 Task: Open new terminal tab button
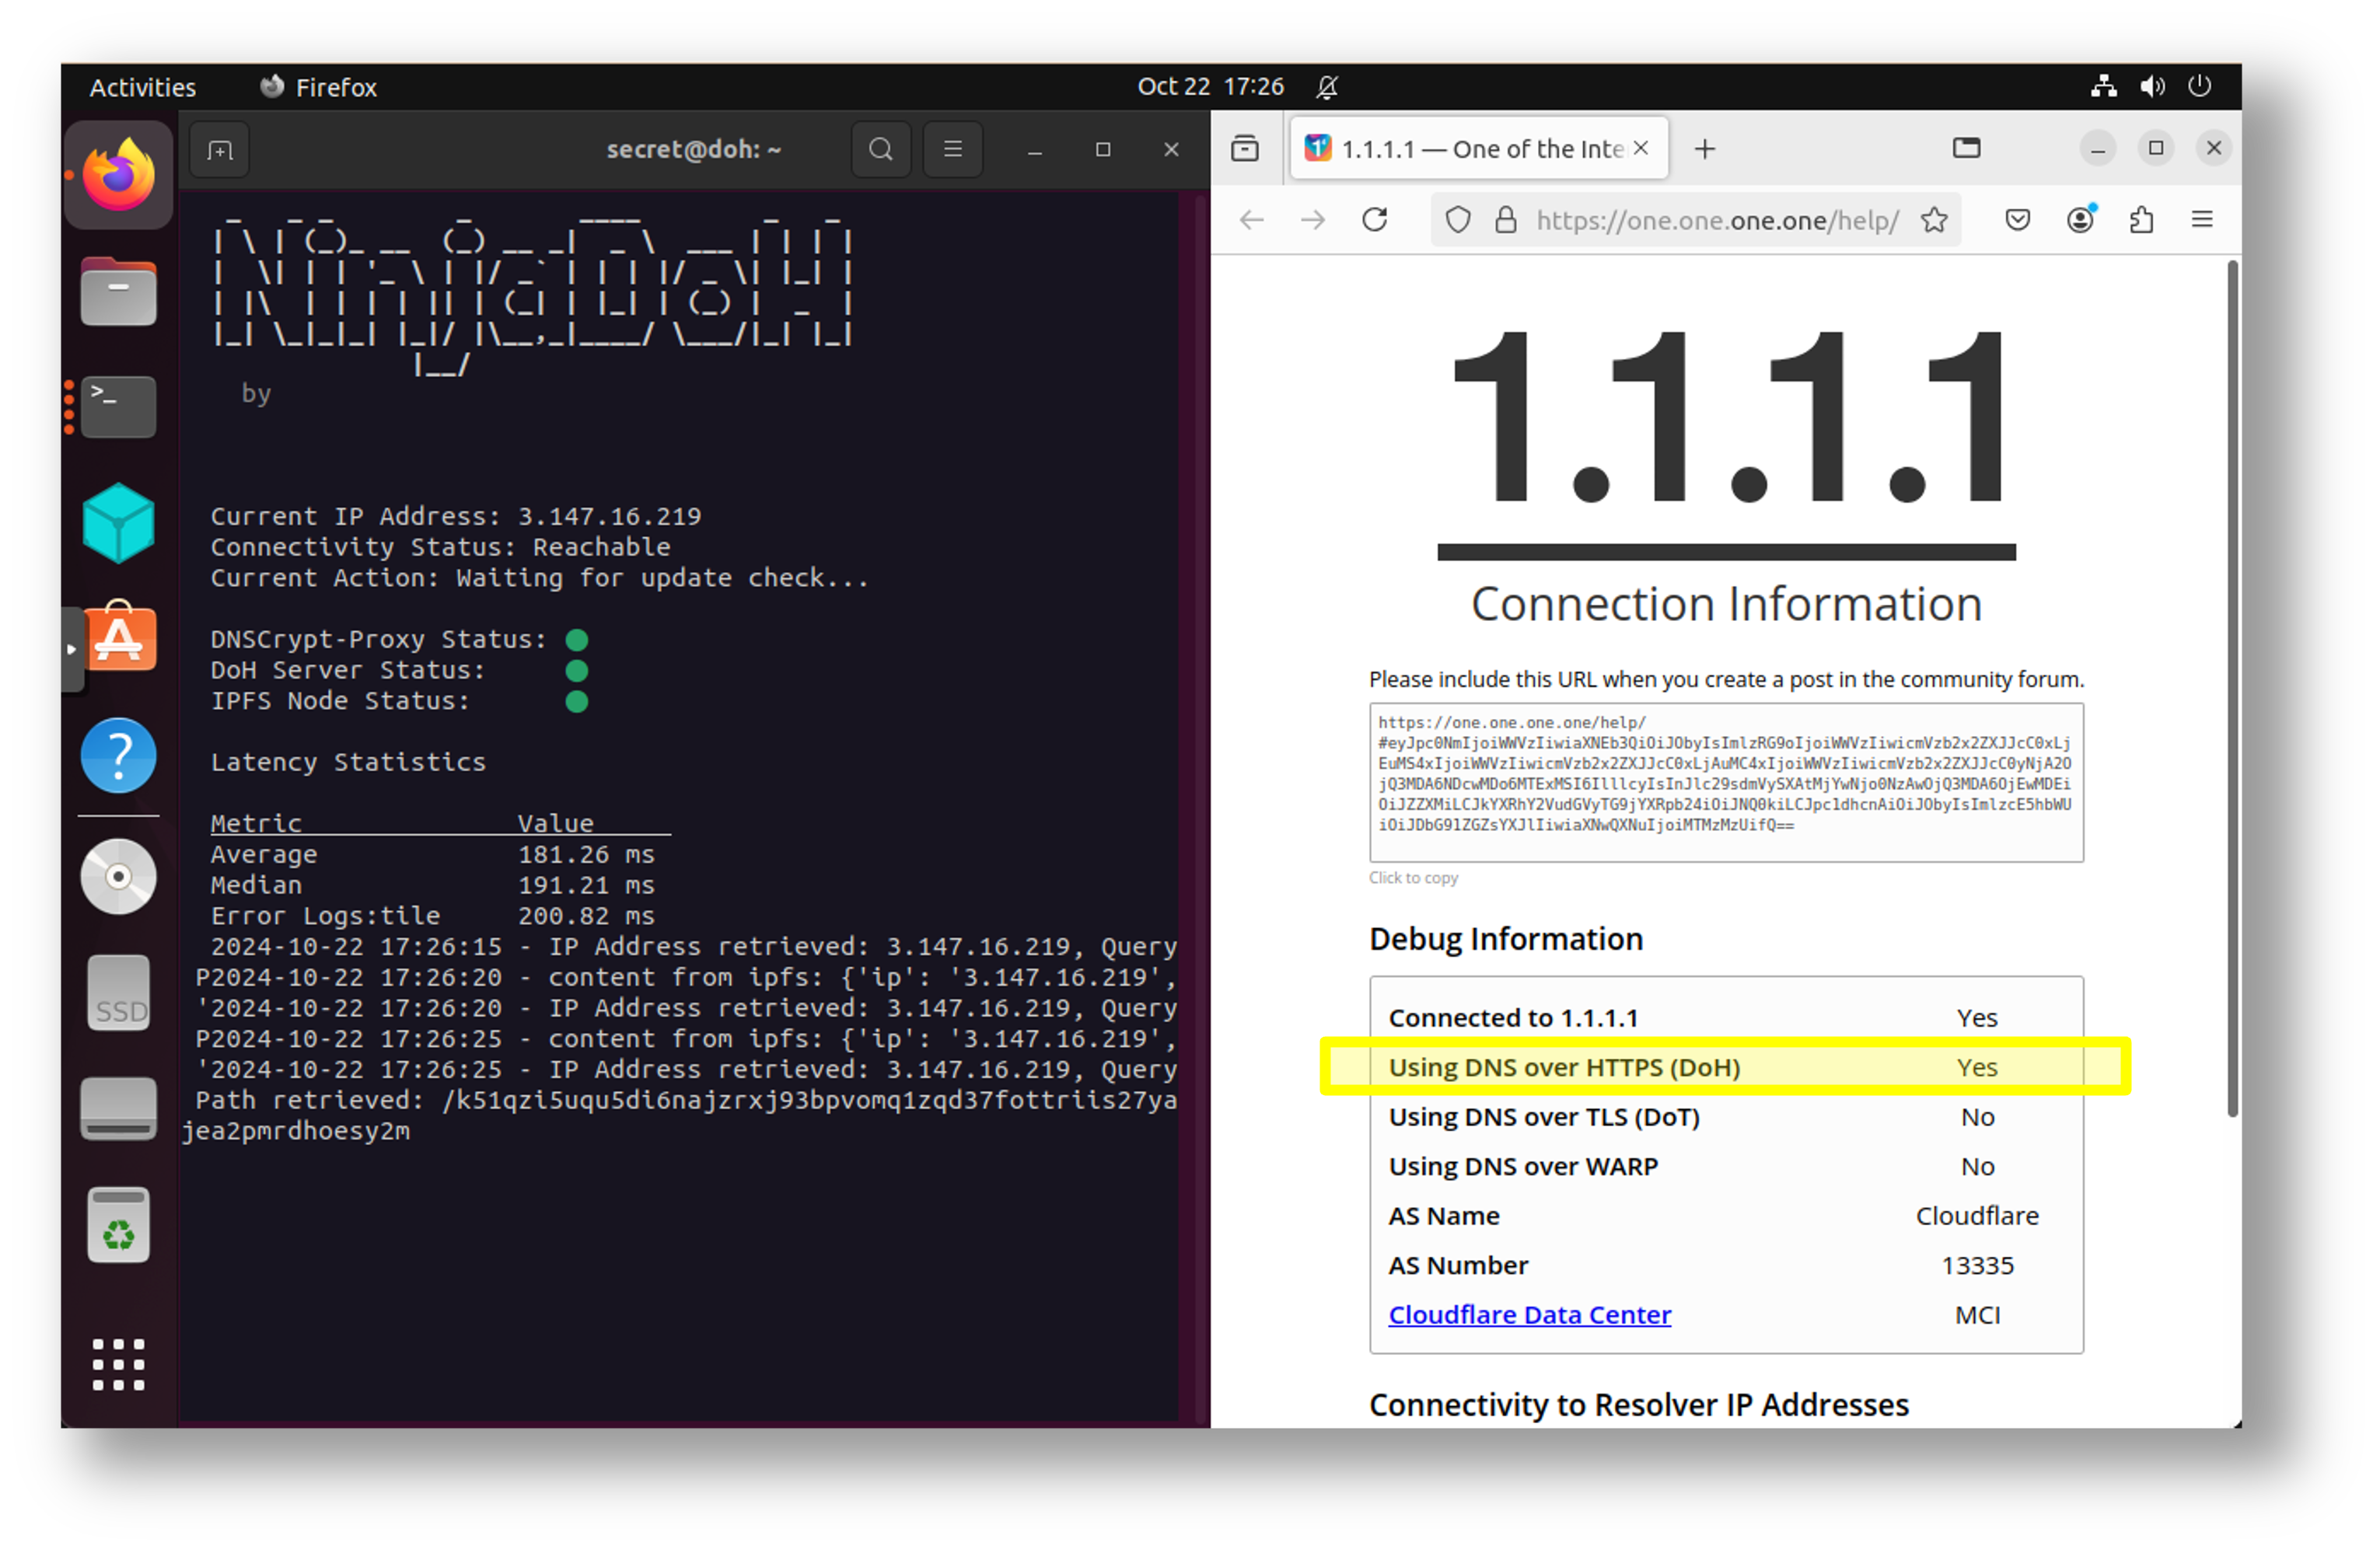[219, 150]
